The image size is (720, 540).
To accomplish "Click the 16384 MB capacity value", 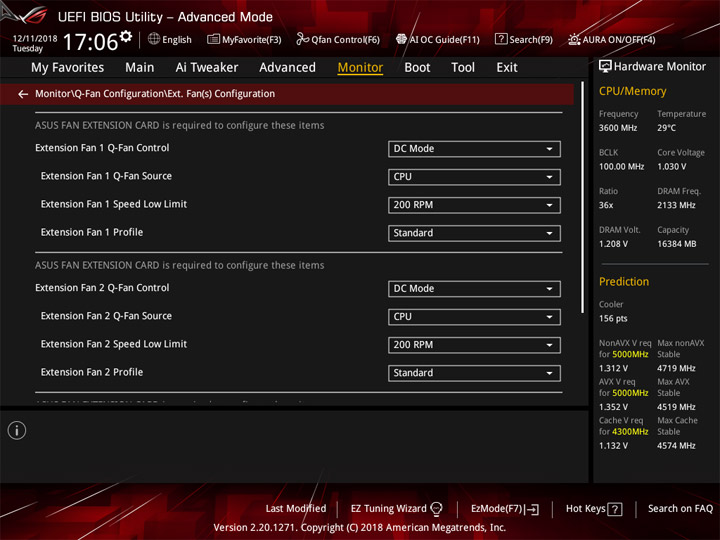I will tap(677, 244).
